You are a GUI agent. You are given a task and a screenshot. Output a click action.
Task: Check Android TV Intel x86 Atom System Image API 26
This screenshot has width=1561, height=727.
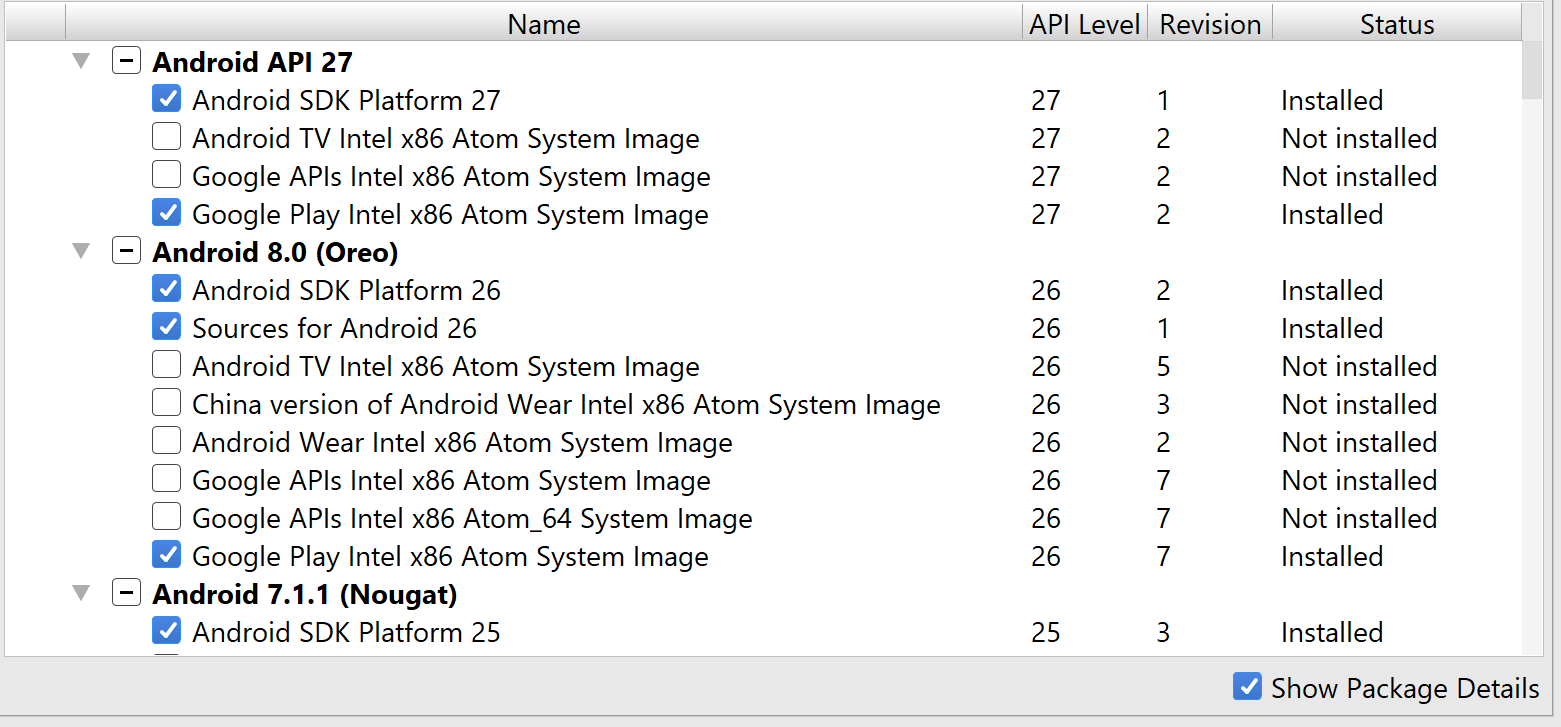pos(166,365)
